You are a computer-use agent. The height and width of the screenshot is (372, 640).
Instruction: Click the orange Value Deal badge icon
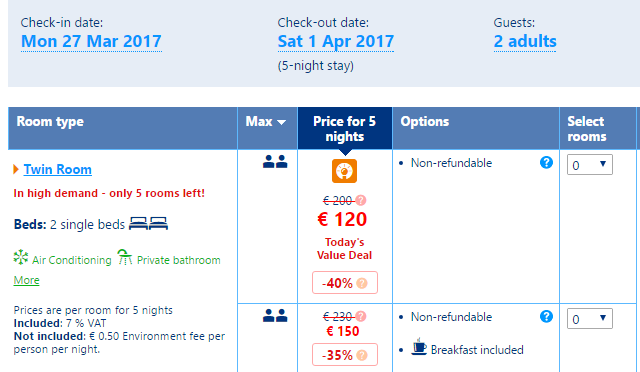344,171
